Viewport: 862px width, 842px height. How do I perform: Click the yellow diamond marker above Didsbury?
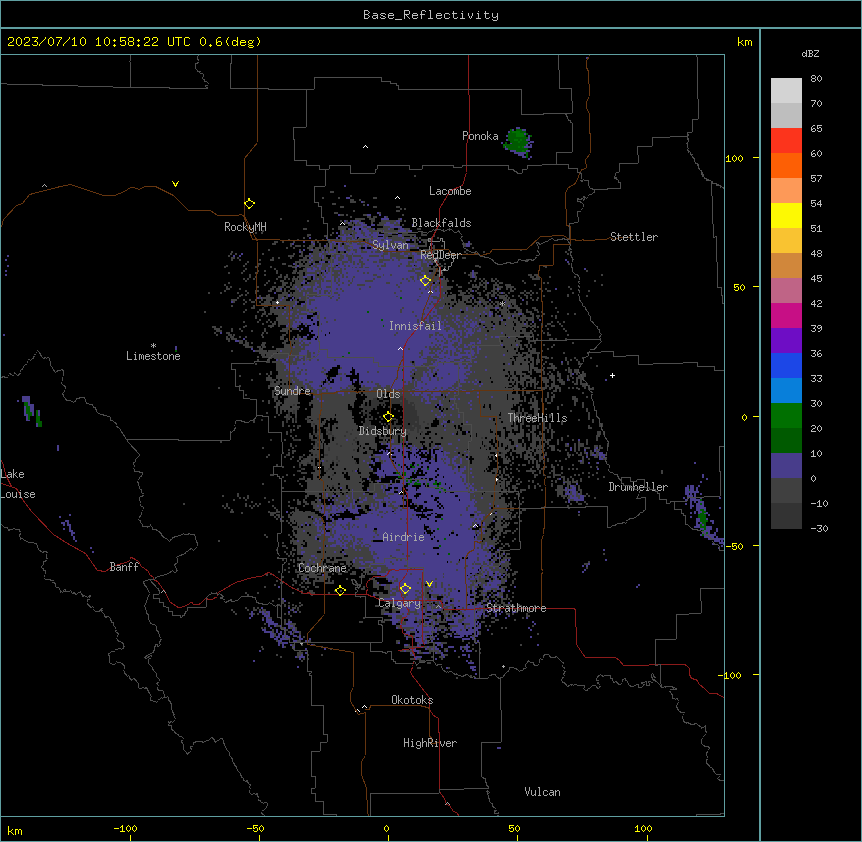point(389,417)
